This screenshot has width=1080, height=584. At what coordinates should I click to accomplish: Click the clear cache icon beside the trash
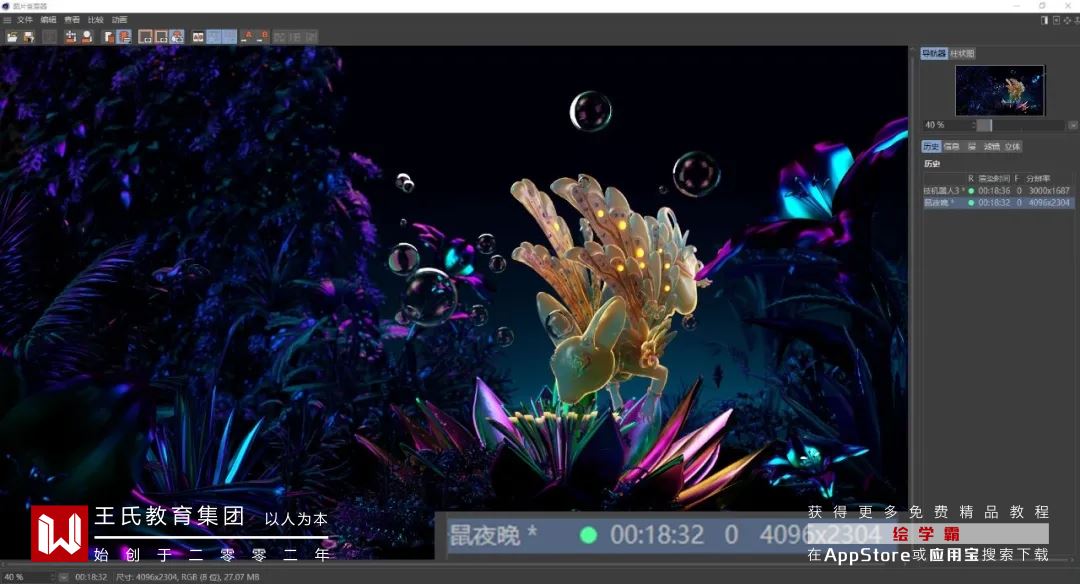pos(87,36)
